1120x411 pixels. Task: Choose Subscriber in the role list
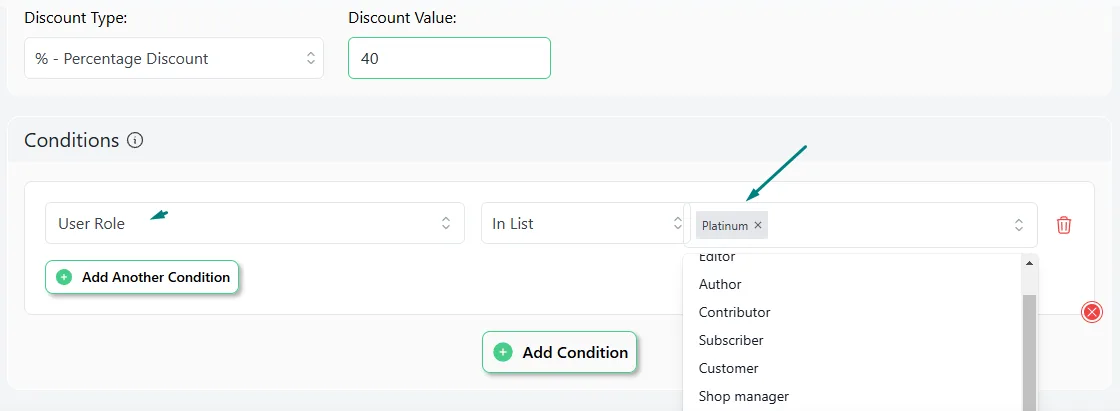pos(731,340)
